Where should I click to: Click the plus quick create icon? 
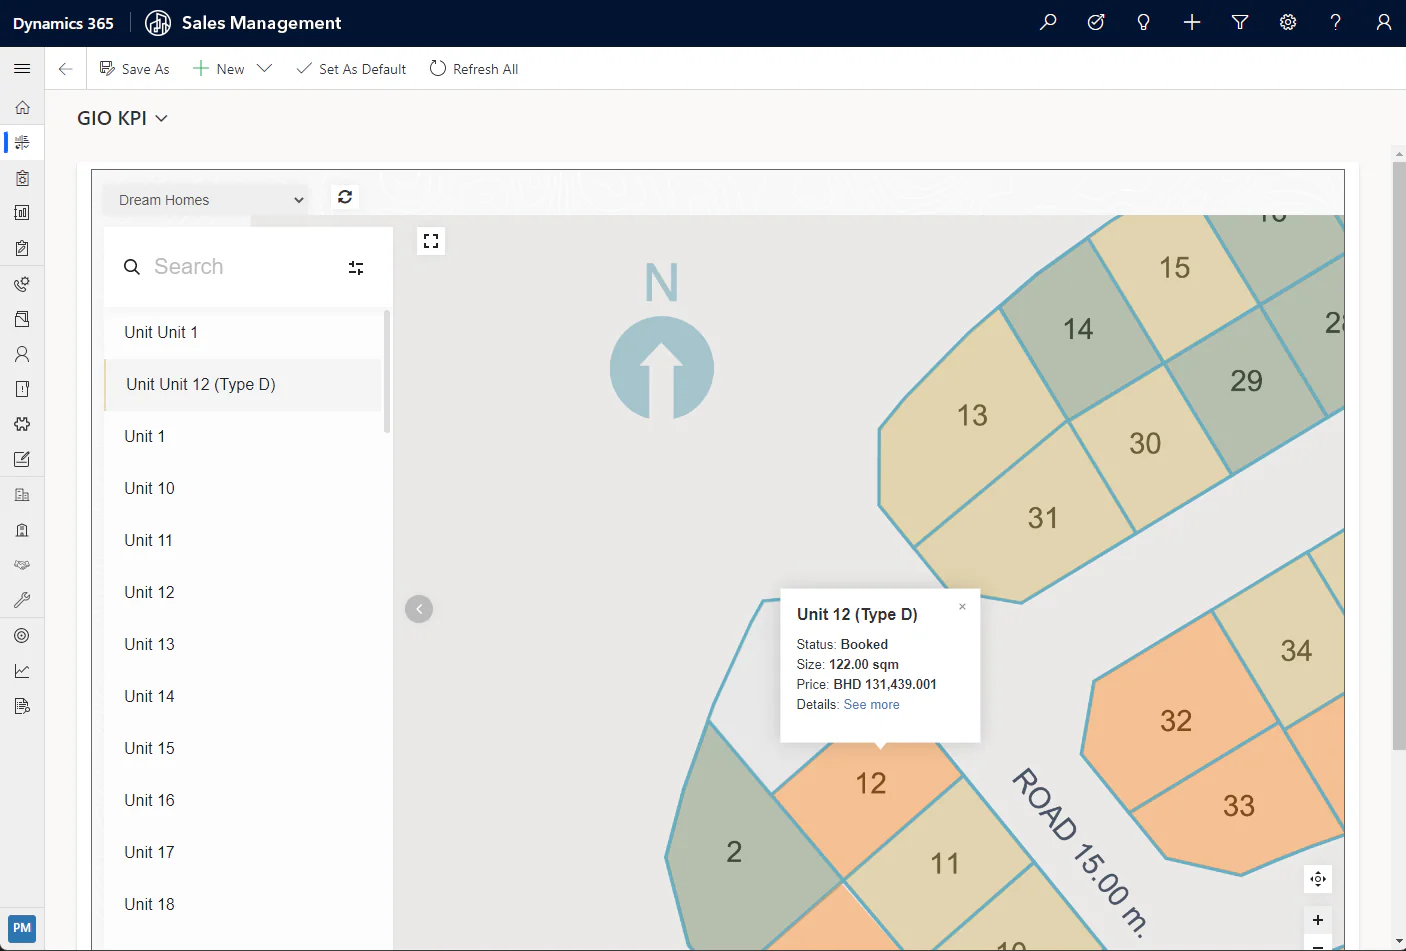pyautogui.click(x=1192, y=22)
